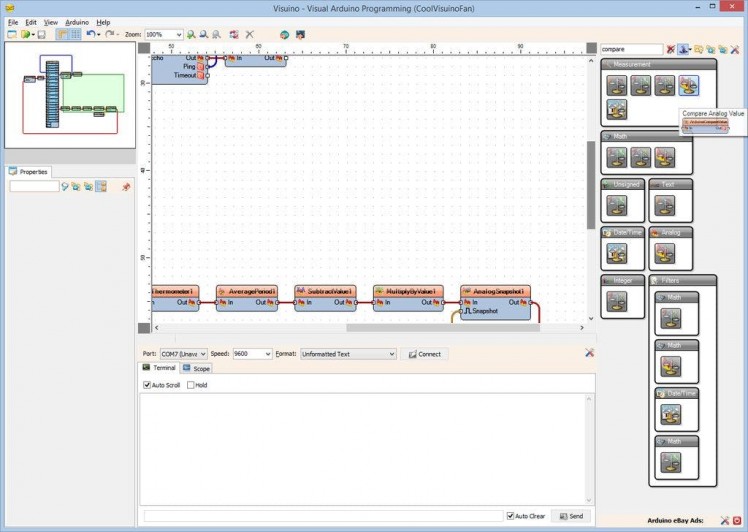Open the Port COM7 dropdown
Viewport: 748px width, 532px height.
[x=184, y=354]
